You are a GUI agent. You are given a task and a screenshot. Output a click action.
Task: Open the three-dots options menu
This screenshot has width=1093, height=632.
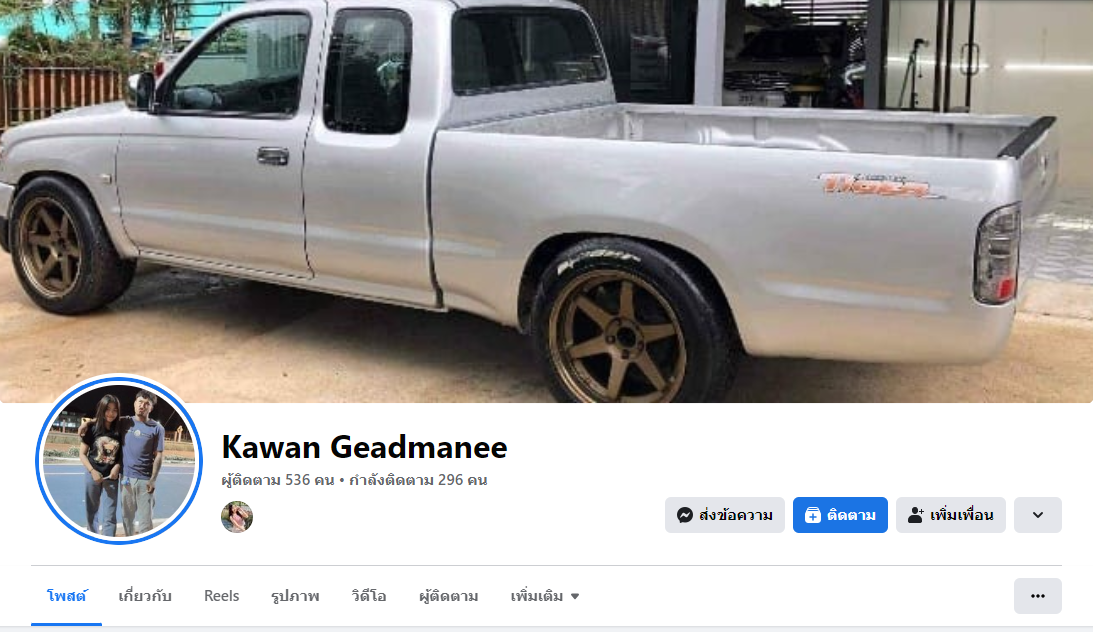1037,596
